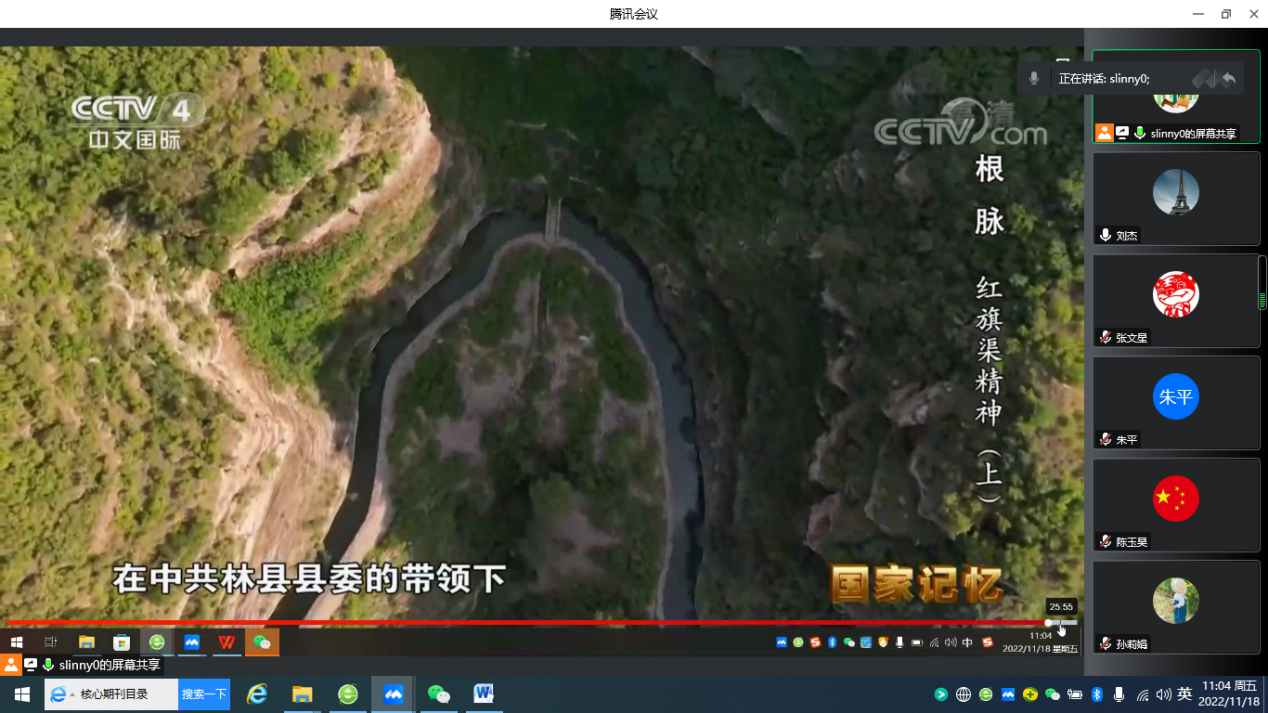Click the red video progress bar
The width and height of the screenshot is (1268, 713).
click(520, 623)
